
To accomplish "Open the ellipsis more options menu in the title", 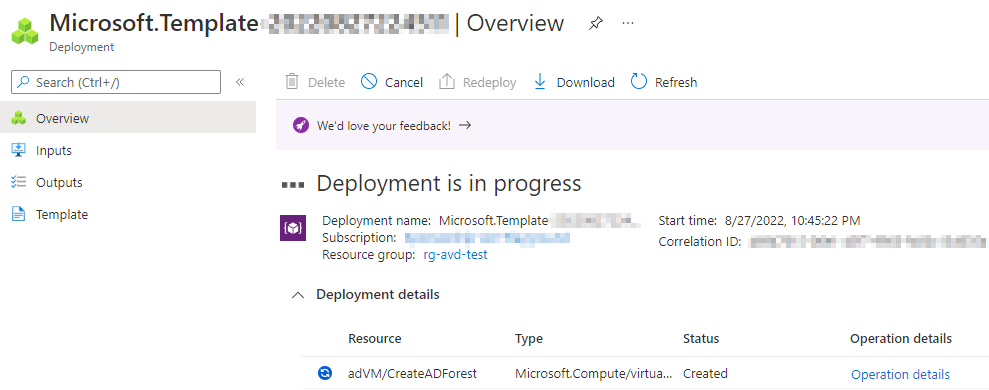I will pyautogui.click(x=628, y=23).
